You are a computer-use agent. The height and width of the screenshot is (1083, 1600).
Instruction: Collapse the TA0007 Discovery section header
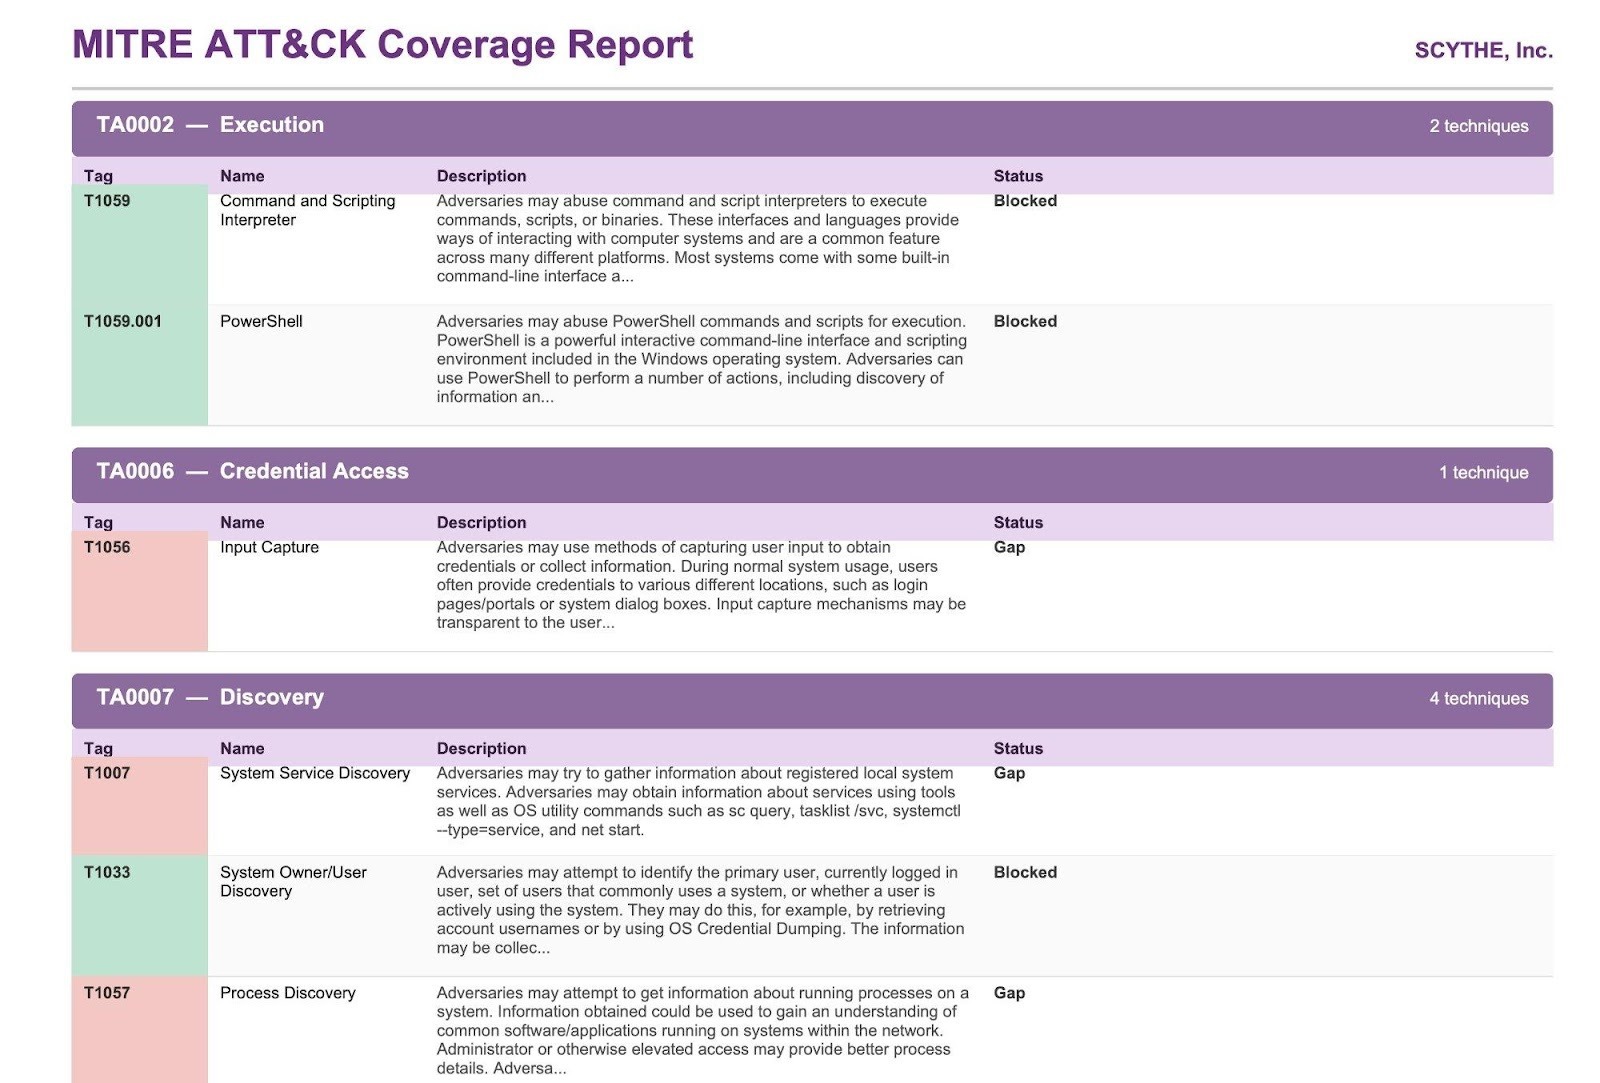tap(810, 698)
